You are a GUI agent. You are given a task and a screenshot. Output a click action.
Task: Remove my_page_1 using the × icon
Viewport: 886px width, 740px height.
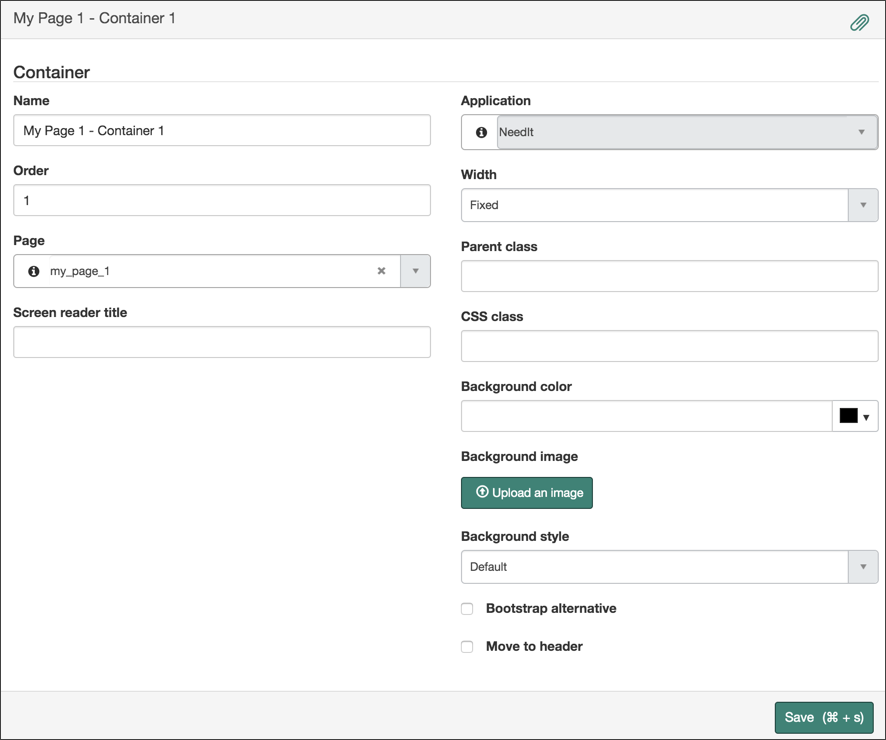381,271
